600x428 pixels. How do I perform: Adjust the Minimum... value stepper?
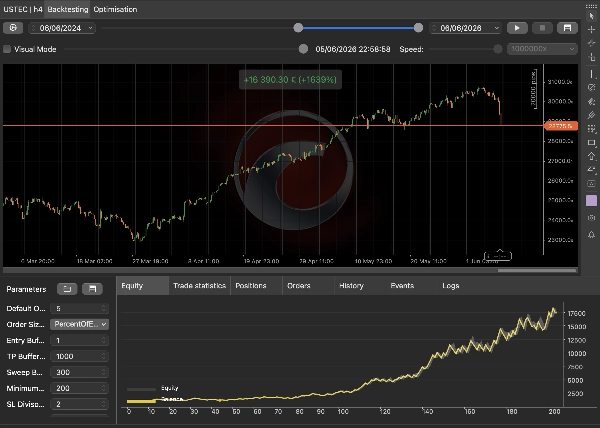(x=103, y=388)
